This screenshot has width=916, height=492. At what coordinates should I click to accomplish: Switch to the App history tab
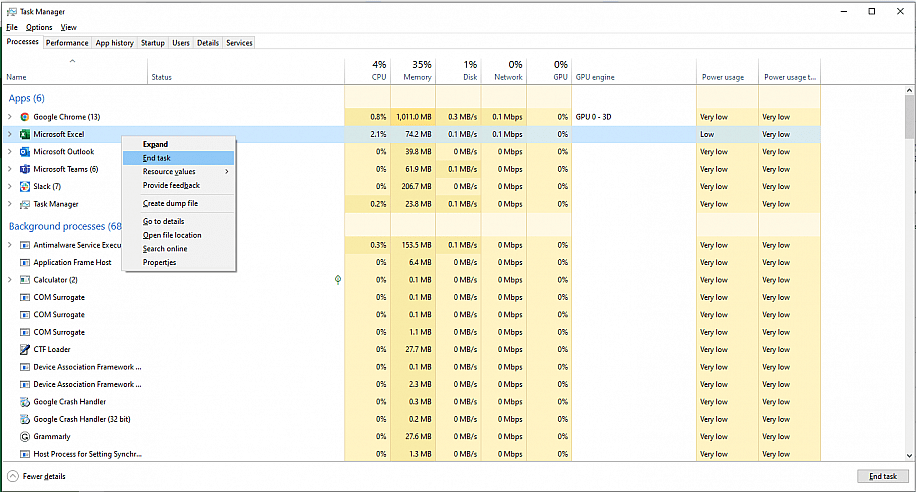pos(114,43)
